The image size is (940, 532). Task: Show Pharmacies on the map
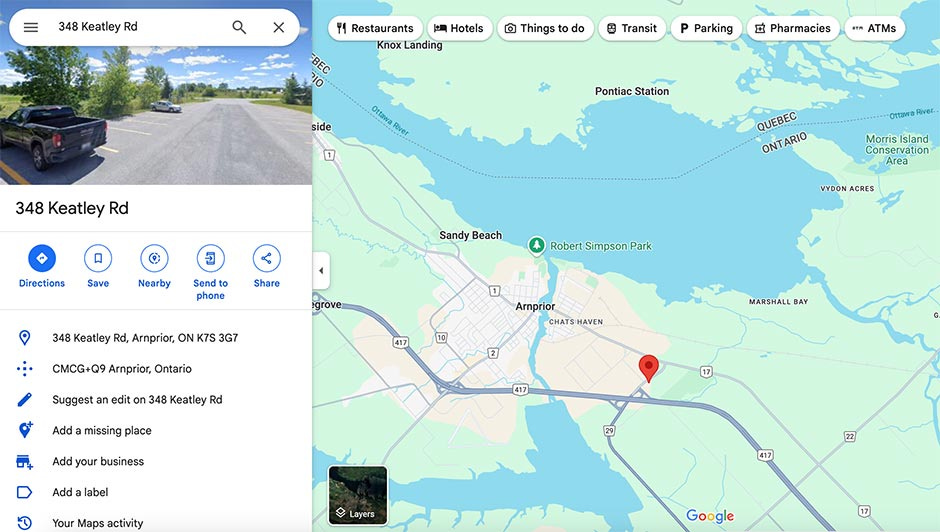click(793, 28)
